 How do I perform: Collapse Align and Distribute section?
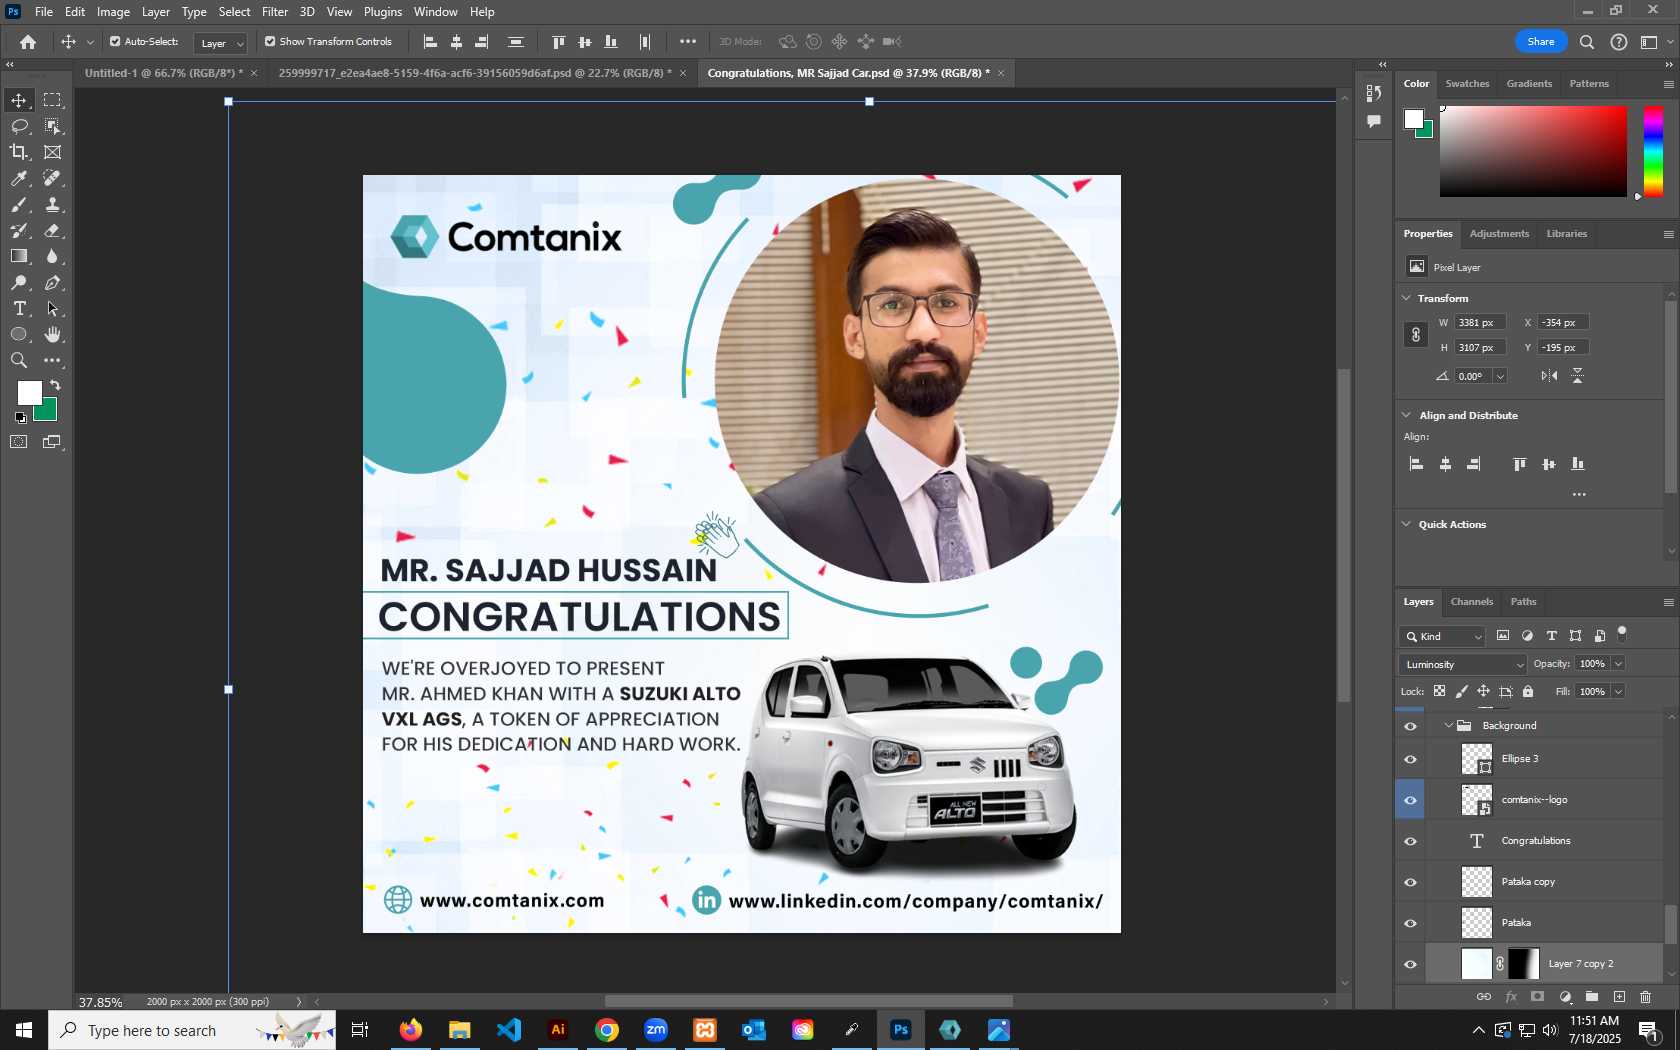click(x=1406, y=415)
